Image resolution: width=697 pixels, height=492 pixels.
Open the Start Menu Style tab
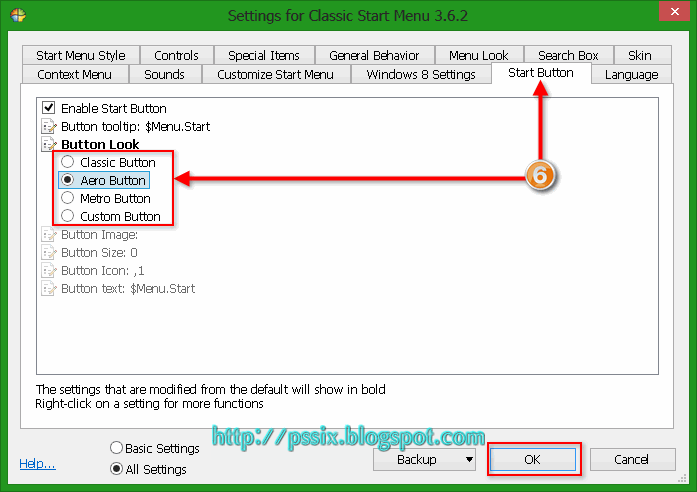click(x=81, y=56)
